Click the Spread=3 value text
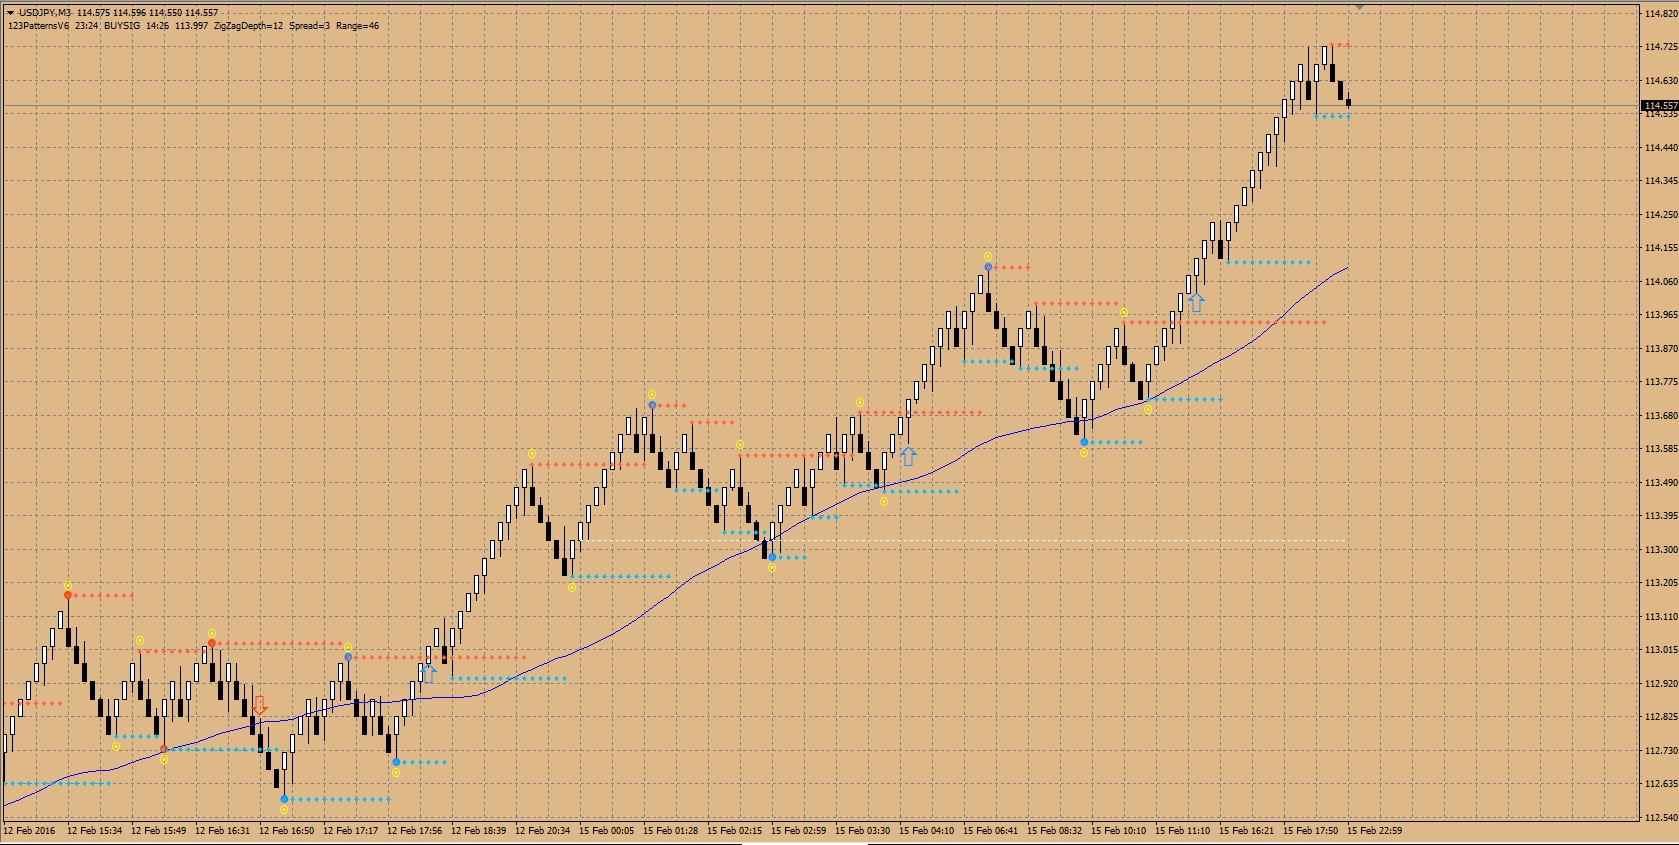The height and width of the screenshot is (845, 1679). pos(309,26)
